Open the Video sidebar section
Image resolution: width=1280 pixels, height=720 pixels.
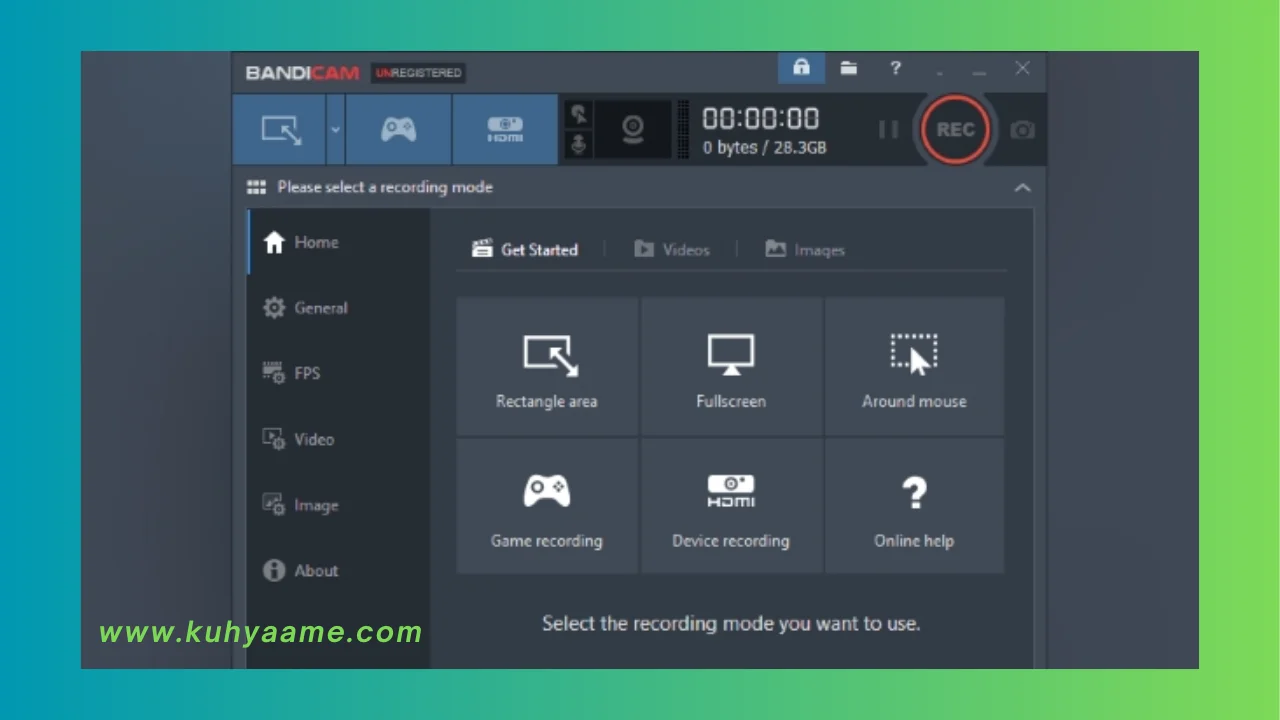339,439
